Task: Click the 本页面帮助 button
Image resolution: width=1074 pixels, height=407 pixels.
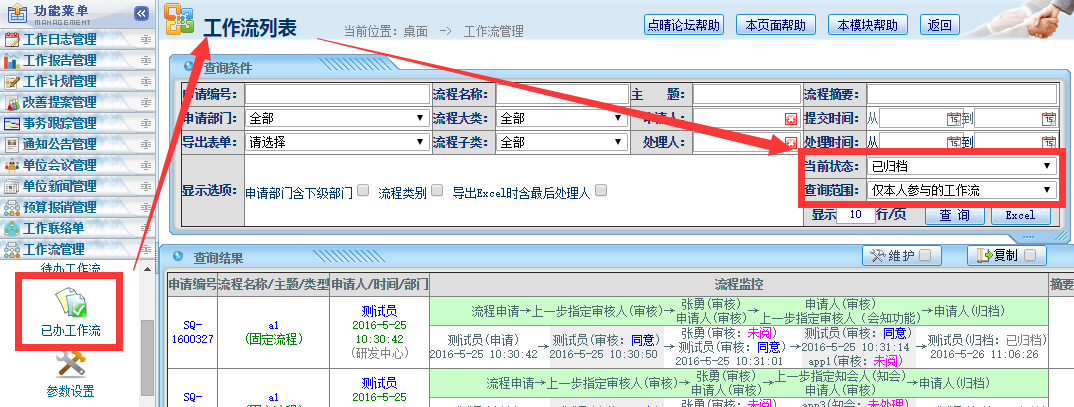Action: click(x=774, y=25)
